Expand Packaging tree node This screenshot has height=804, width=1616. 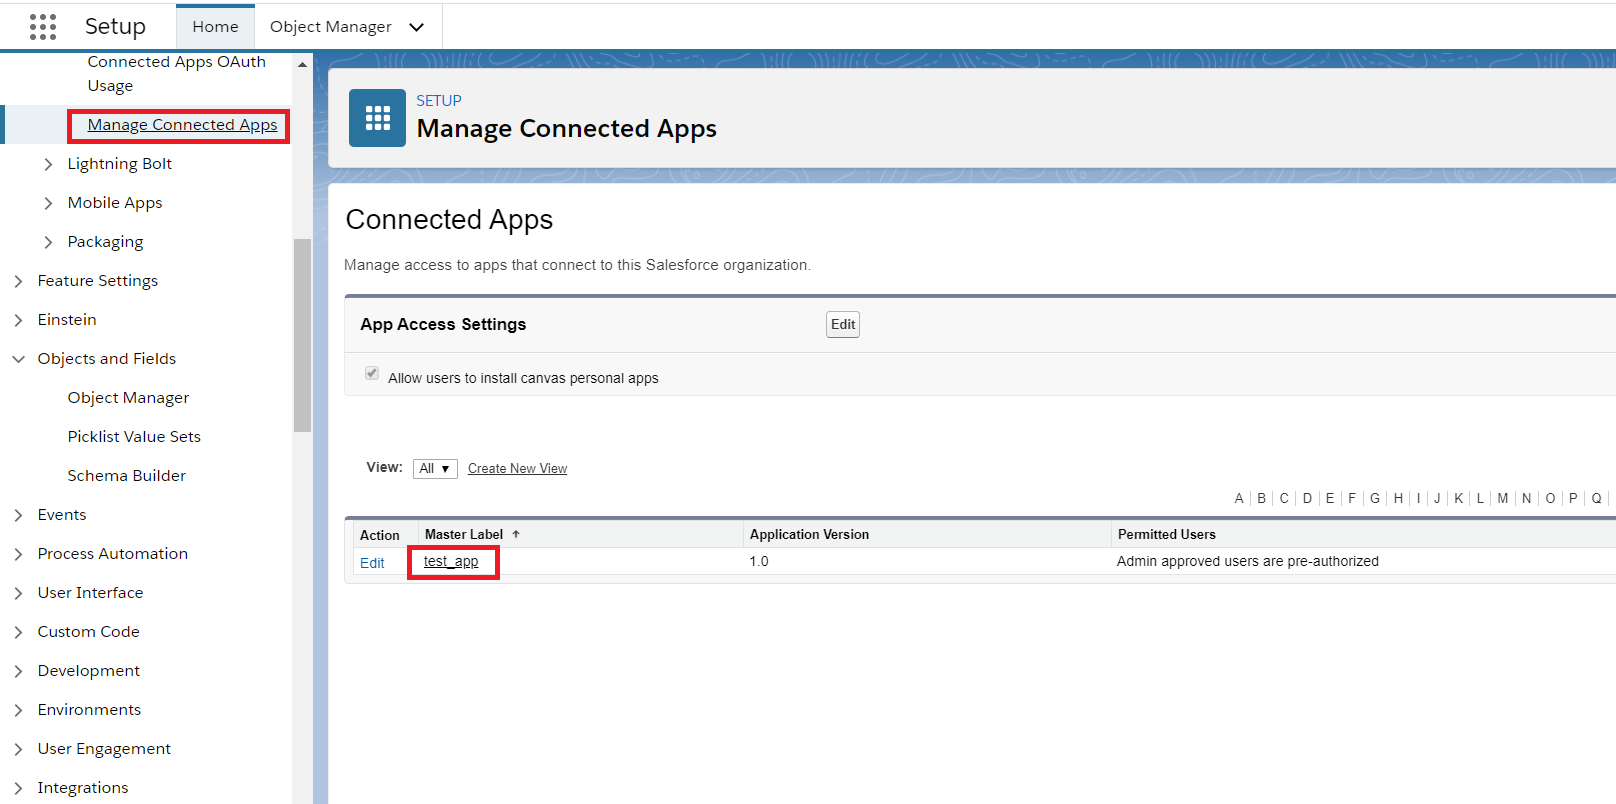48,242
